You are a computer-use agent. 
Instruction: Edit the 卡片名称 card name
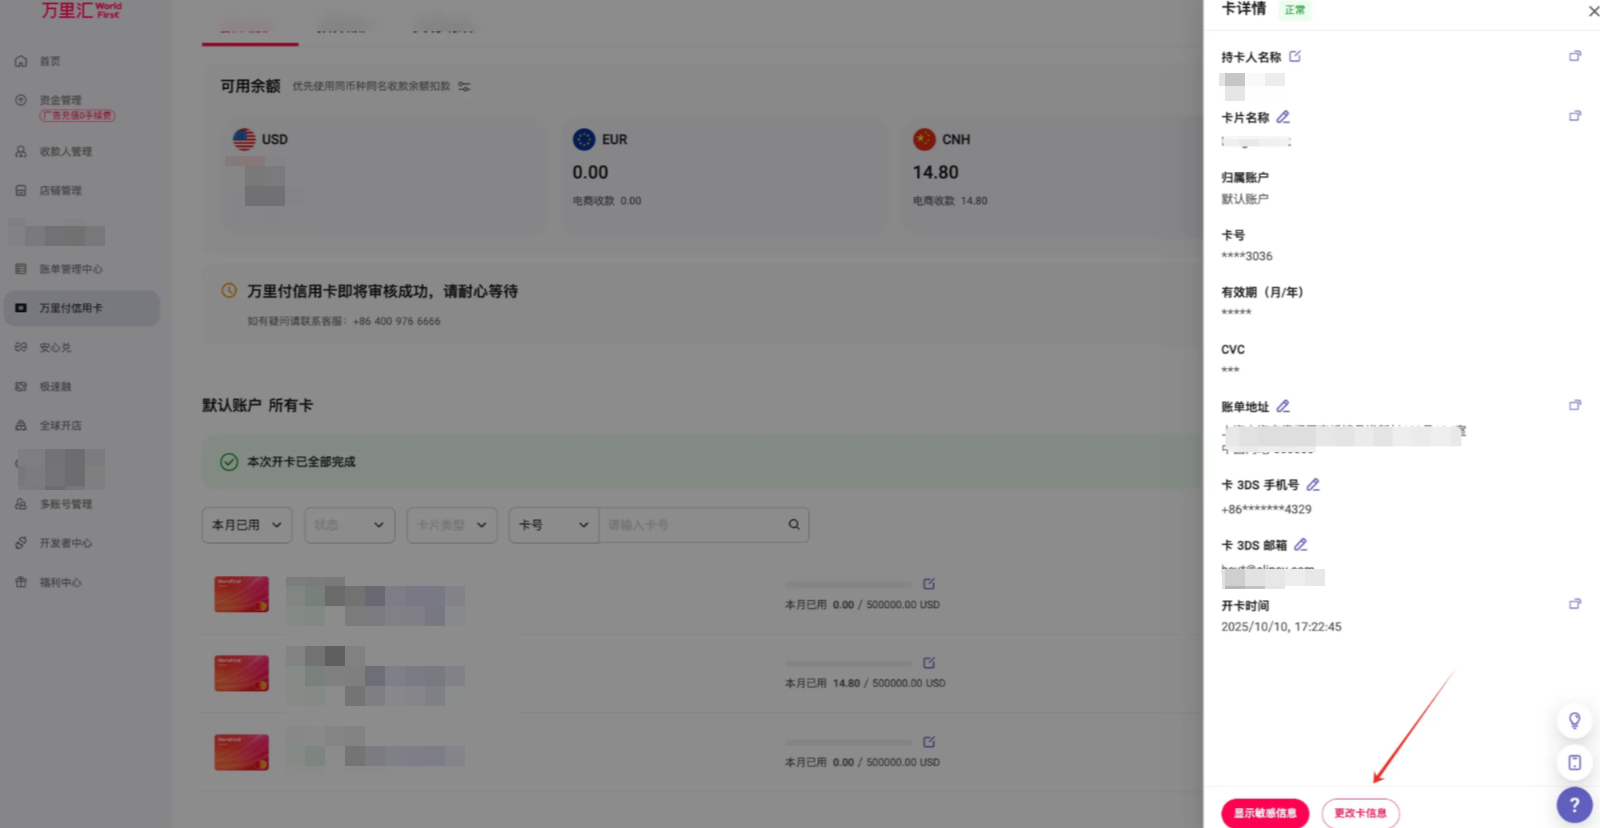tap(1283, 117)
